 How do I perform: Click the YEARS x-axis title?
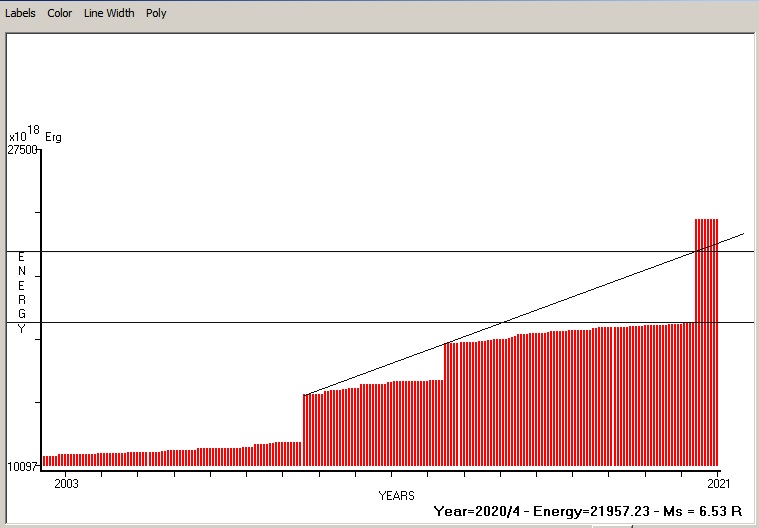click(x=396, y=495)
